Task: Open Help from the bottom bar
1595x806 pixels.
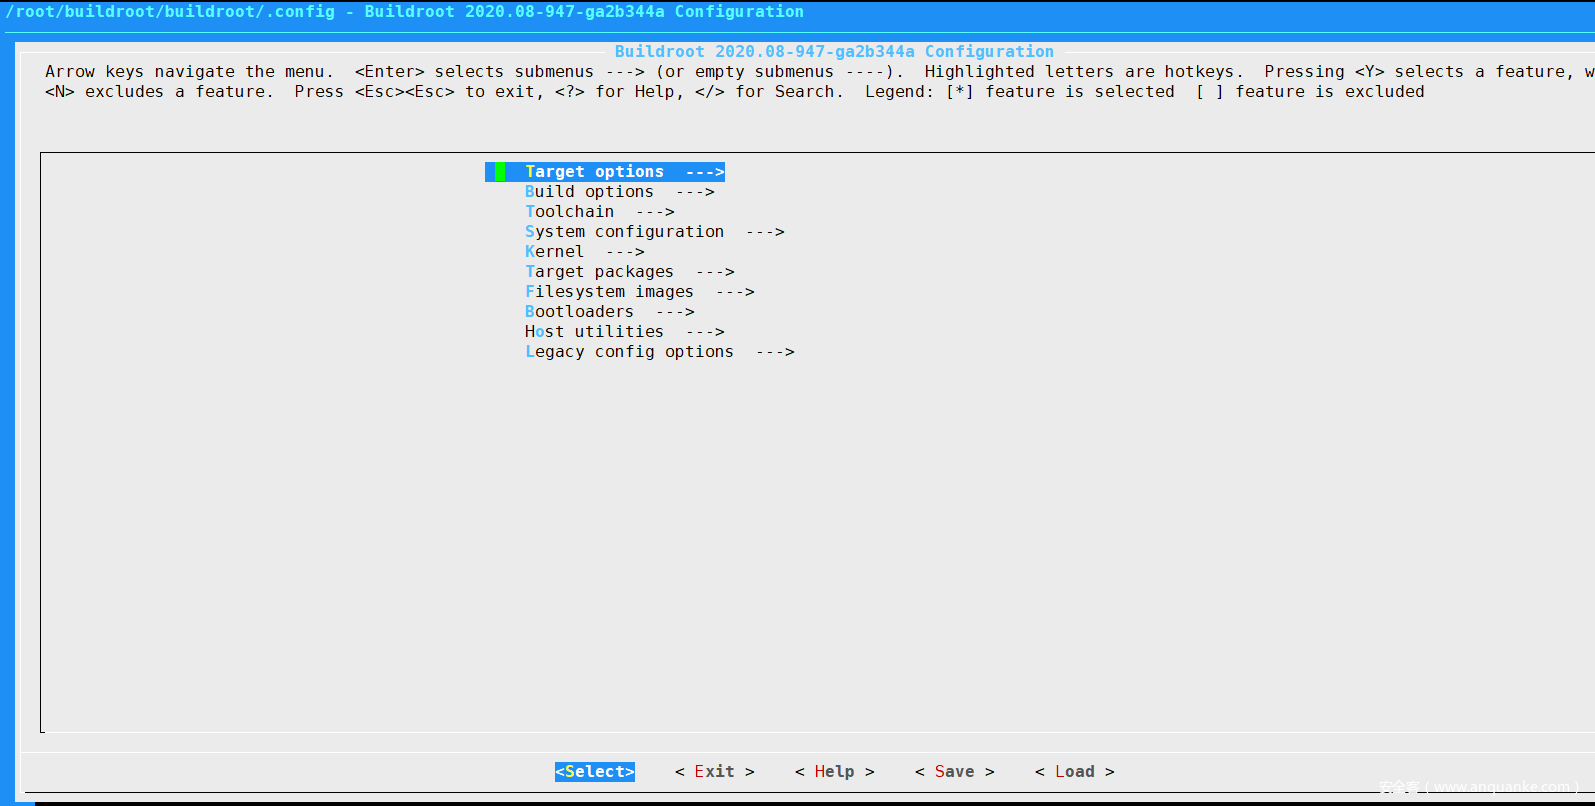Action: [x=834, y=772]
